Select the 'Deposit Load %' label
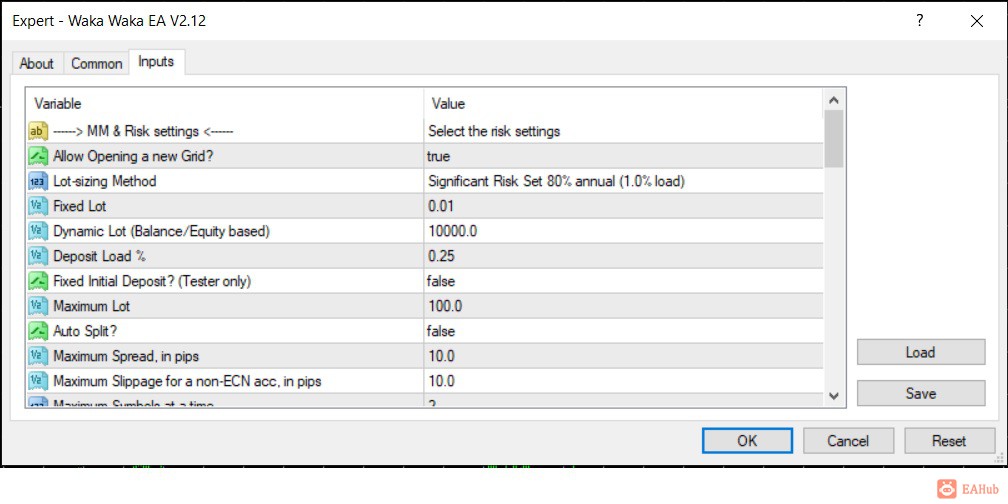This screenshot has width=1008, height=504. click(100, 256)
